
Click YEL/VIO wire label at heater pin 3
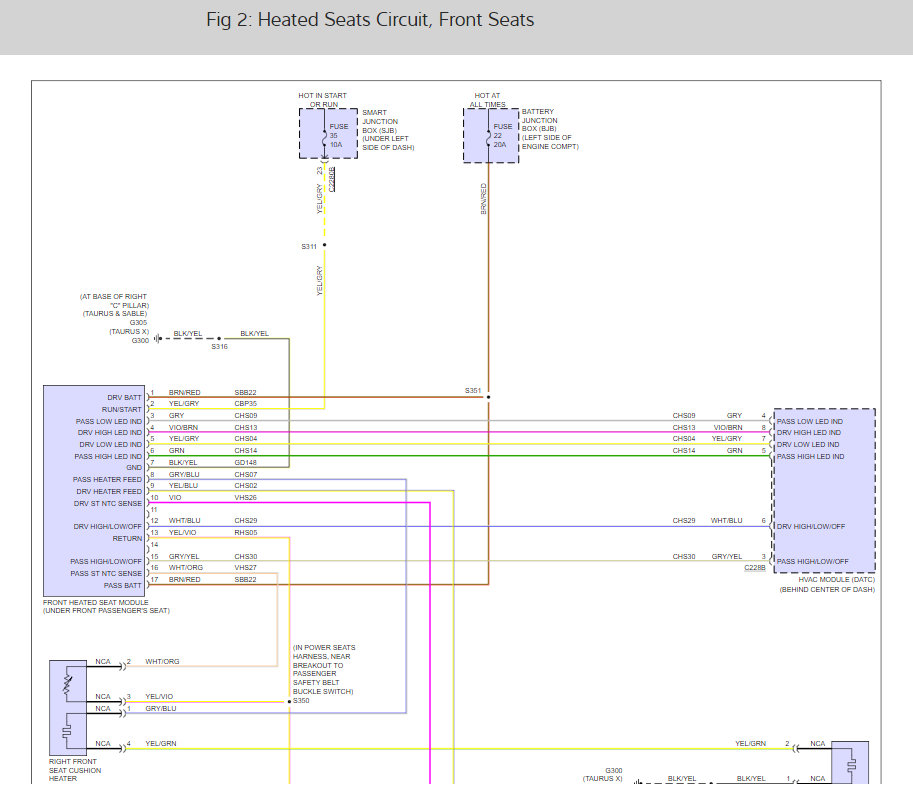pos(159,696)
